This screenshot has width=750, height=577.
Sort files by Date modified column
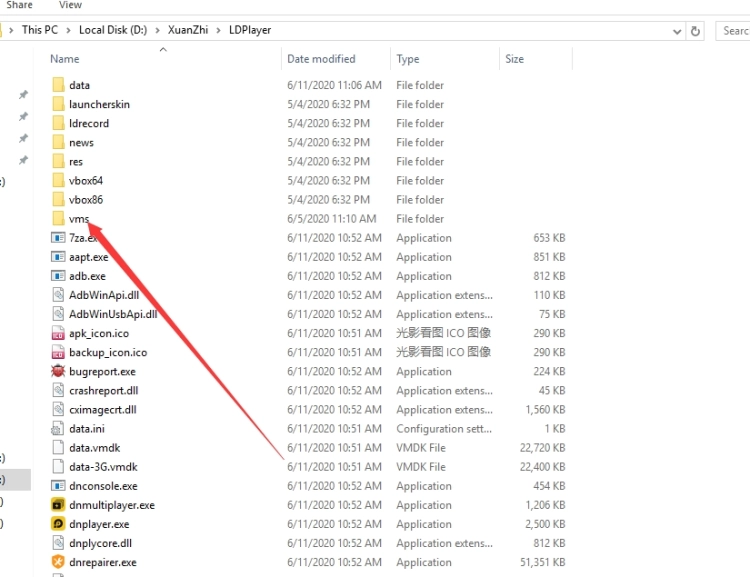[321, 59]
